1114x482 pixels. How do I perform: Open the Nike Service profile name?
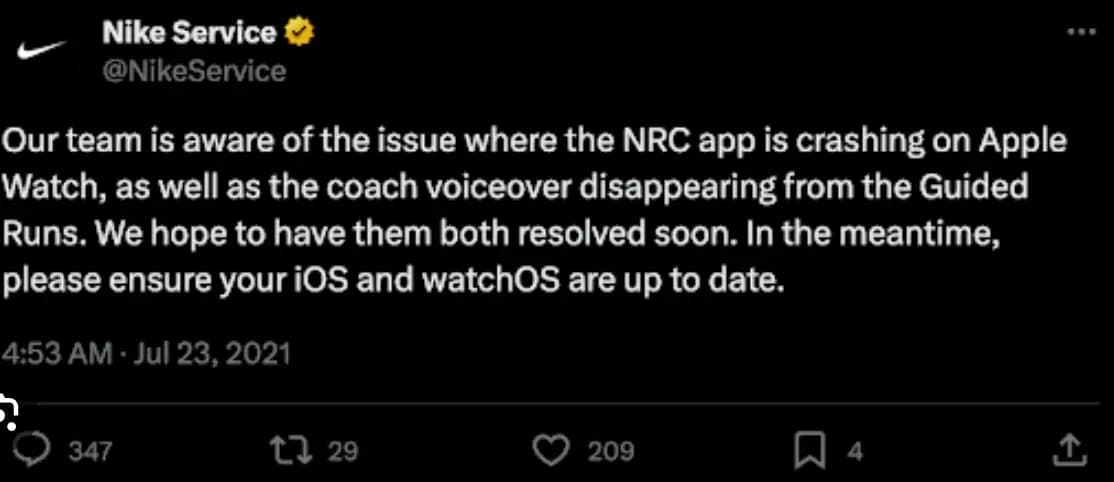(188, 33)
